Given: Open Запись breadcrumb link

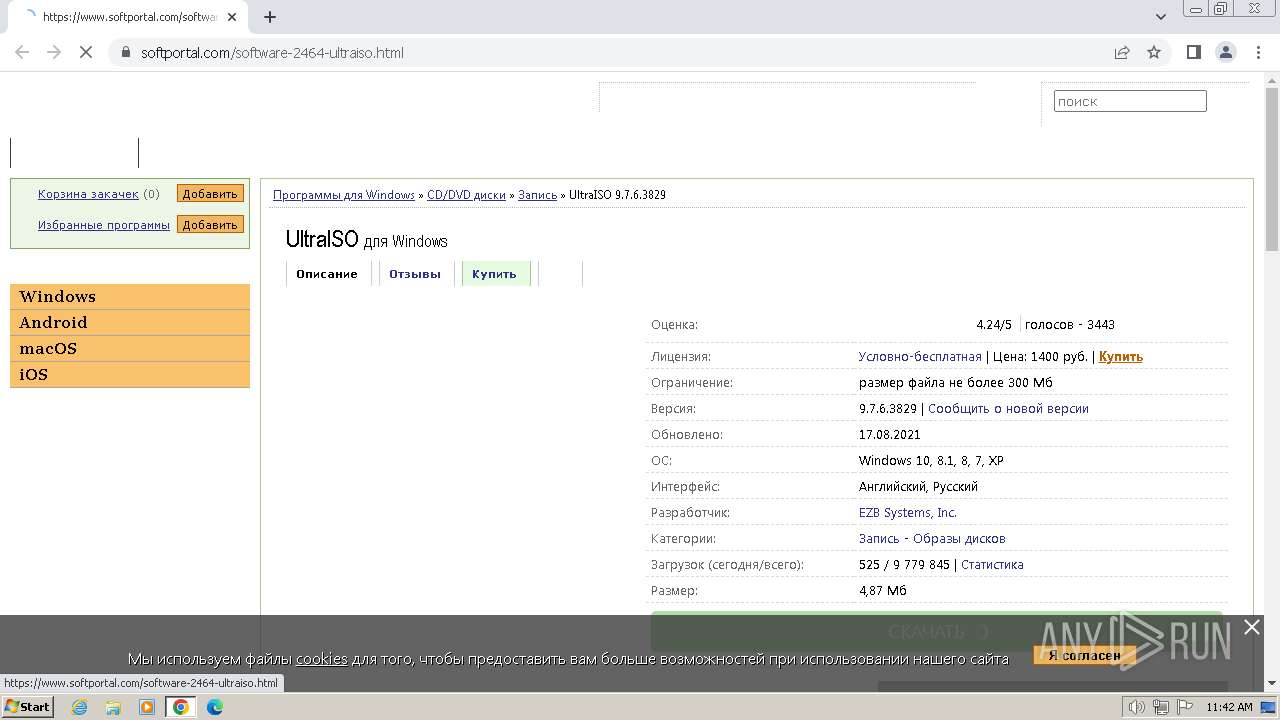Looking at the screenshot, I should (x=537, y=195).
